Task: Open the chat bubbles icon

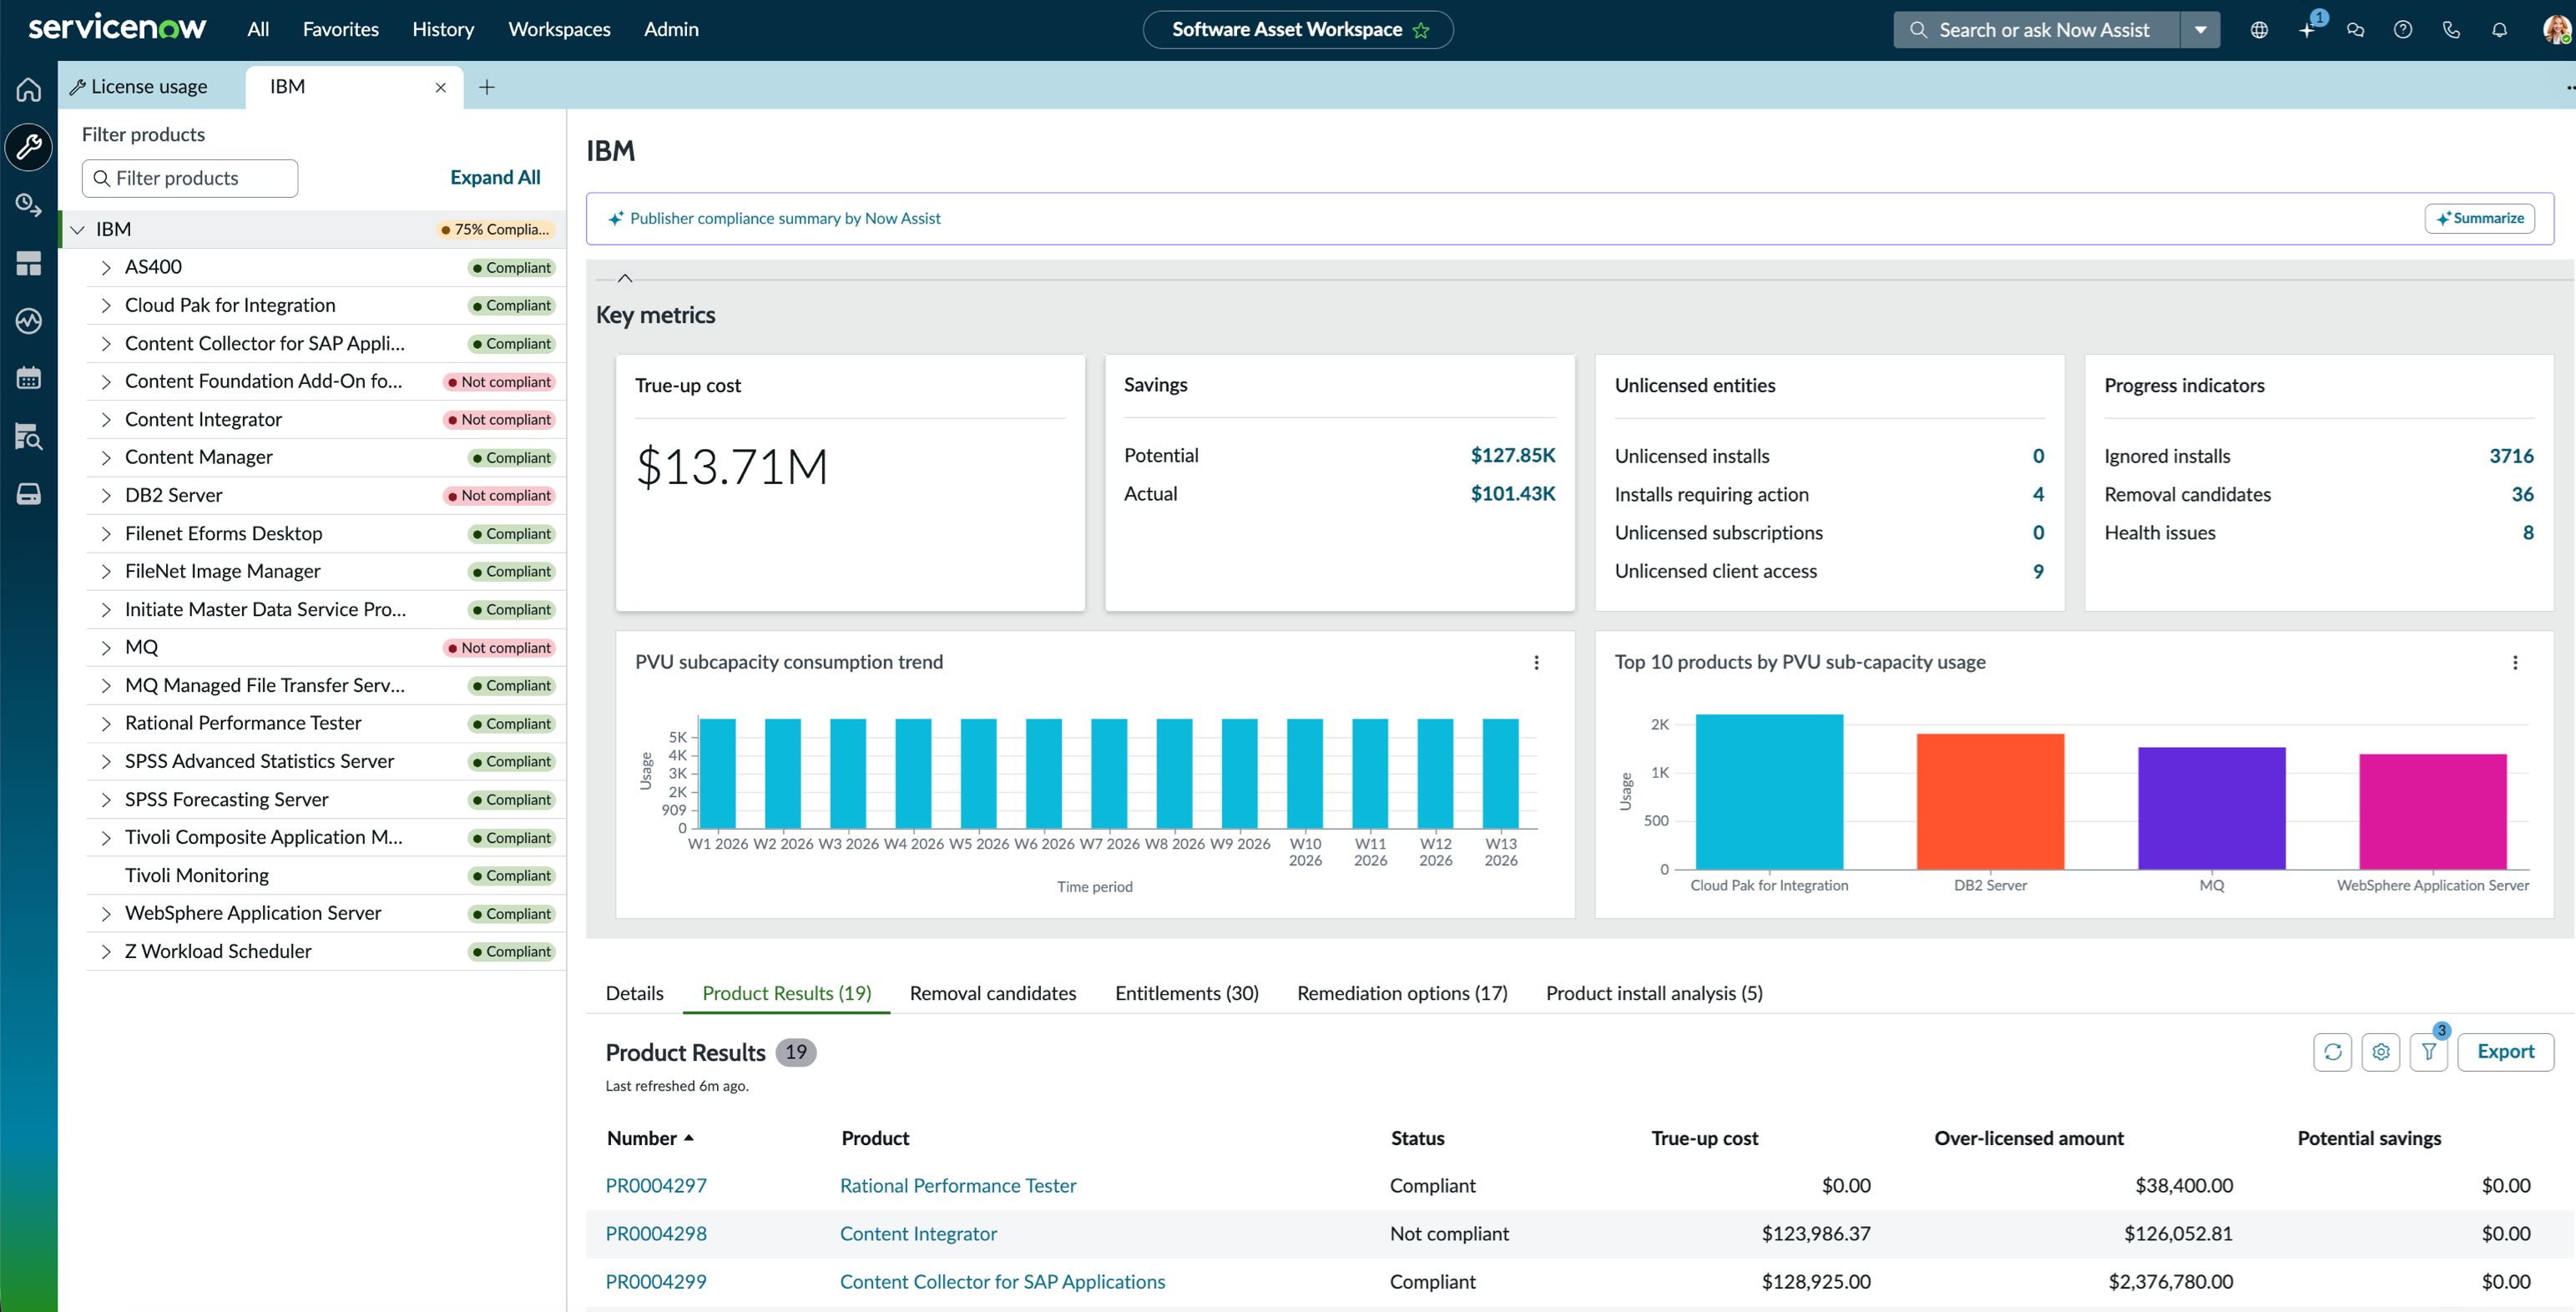Action: coord(2355,30)
